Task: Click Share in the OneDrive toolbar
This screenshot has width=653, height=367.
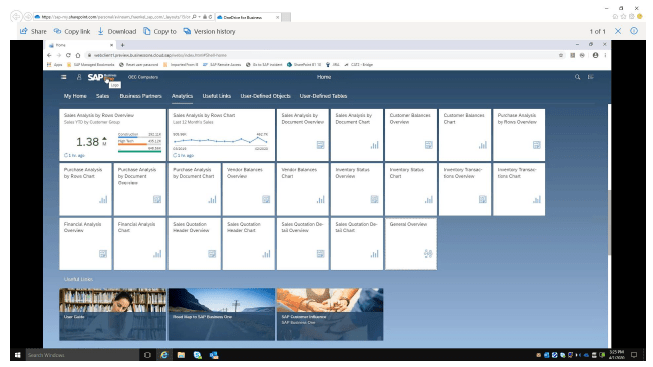Action: click(x=33, y=31)
